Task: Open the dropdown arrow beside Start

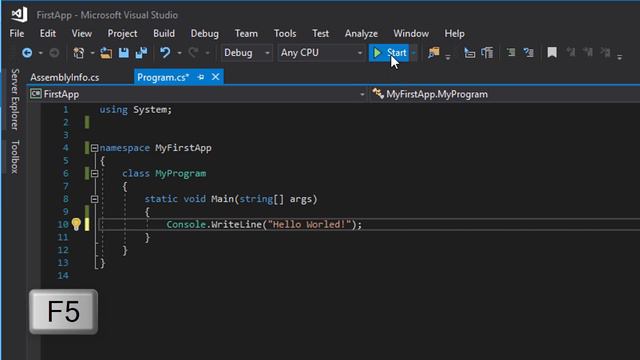Action: [413, 53]
